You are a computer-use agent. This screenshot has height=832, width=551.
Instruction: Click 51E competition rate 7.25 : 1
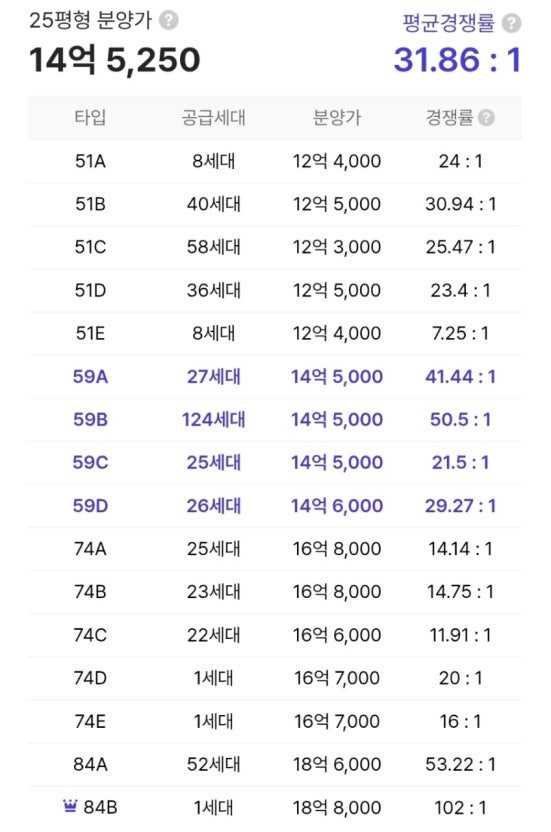tap(460, 333)
